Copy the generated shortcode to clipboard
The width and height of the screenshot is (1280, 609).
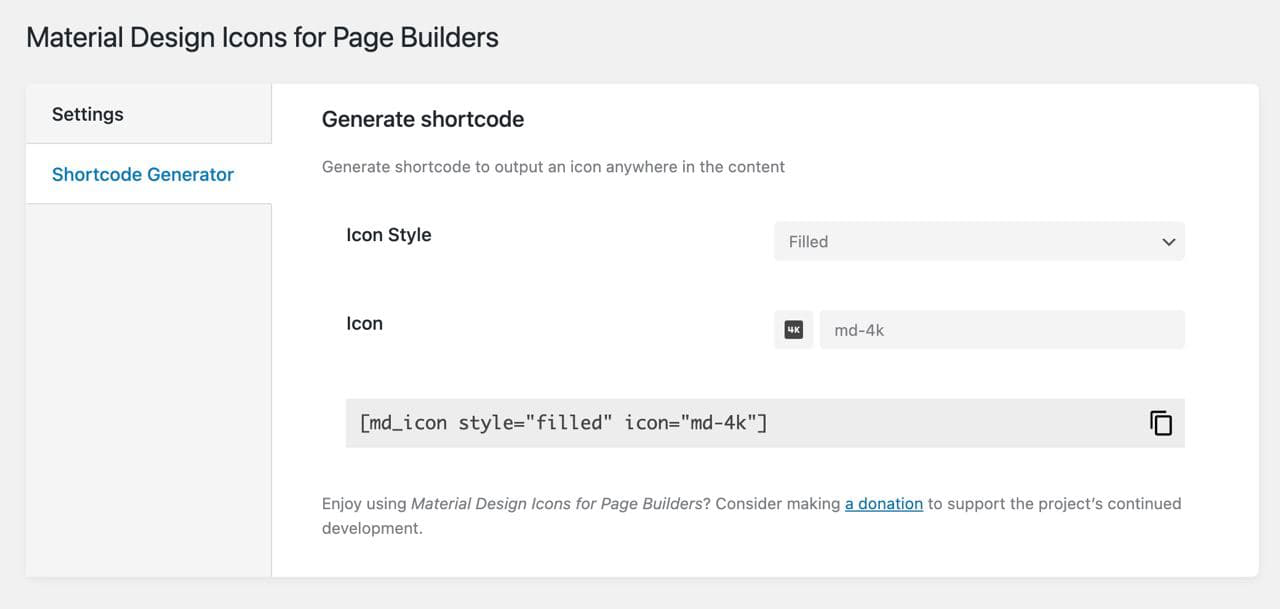click(1160, 423)
